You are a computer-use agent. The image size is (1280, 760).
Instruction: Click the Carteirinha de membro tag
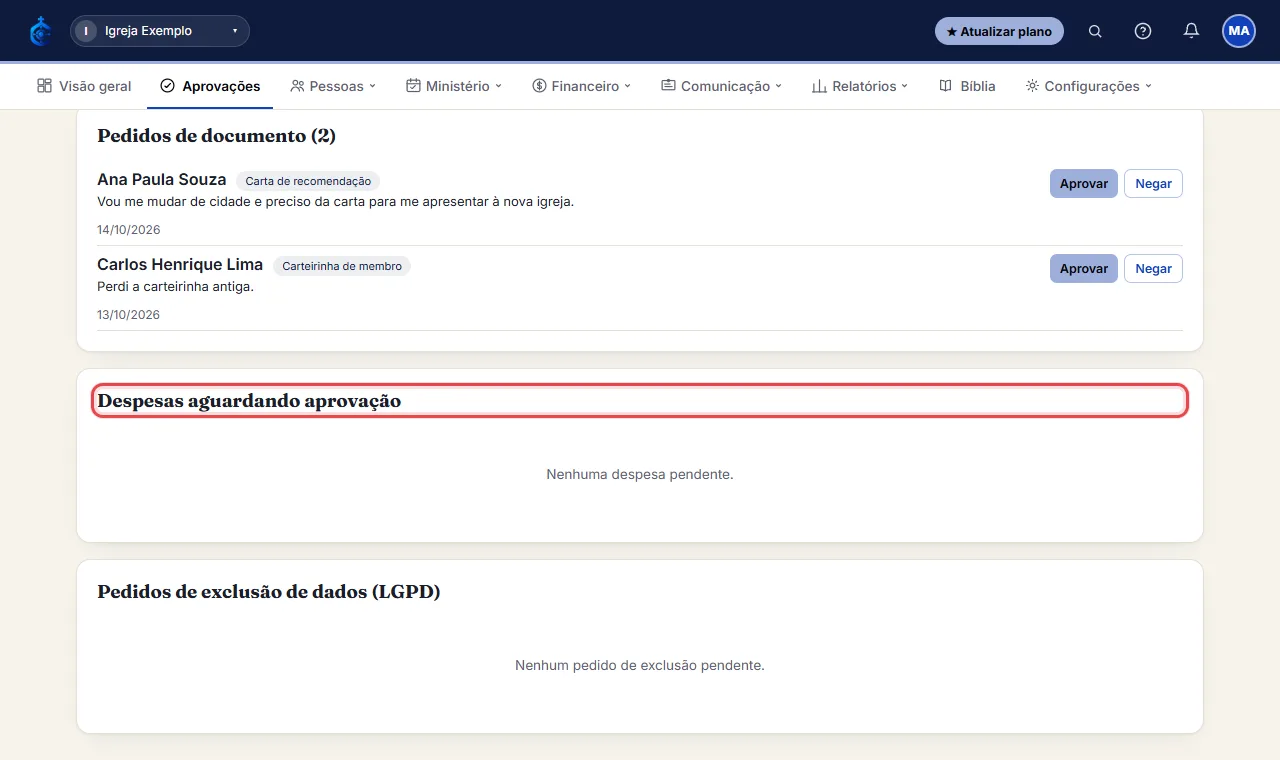click(342, 266)
